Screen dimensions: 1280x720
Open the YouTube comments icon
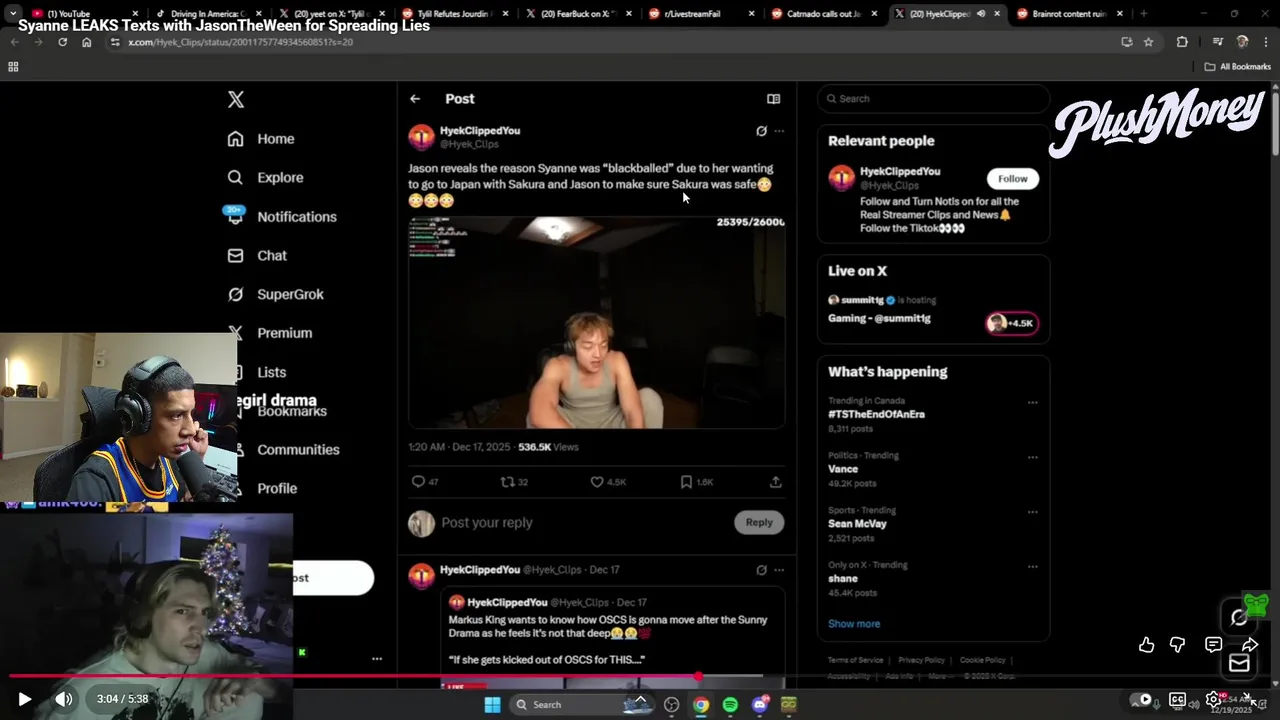(x=1213, y=645)
